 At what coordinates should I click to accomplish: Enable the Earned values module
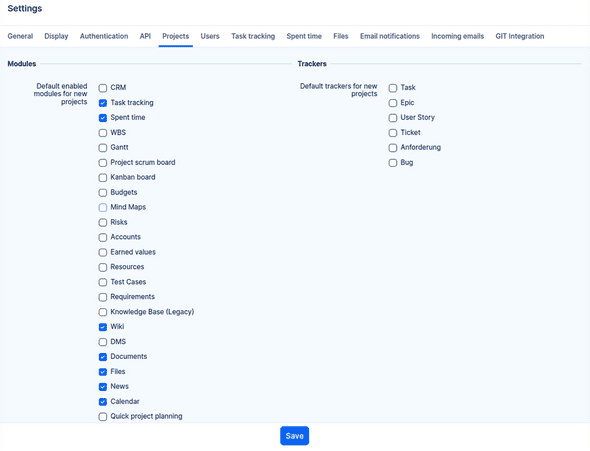103,252
